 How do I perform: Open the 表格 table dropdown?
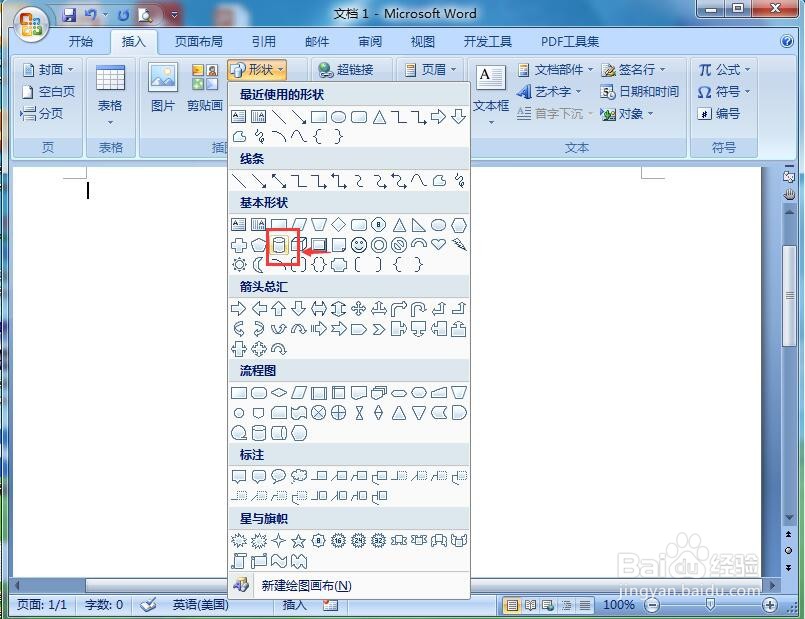click(x=110, y=95)
